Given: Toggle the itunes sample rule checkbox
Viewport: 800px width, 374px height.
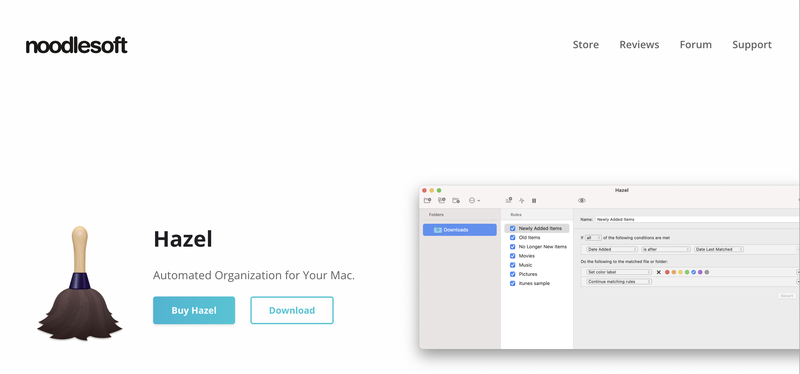Looking at the screenshot, I should 513,284.
